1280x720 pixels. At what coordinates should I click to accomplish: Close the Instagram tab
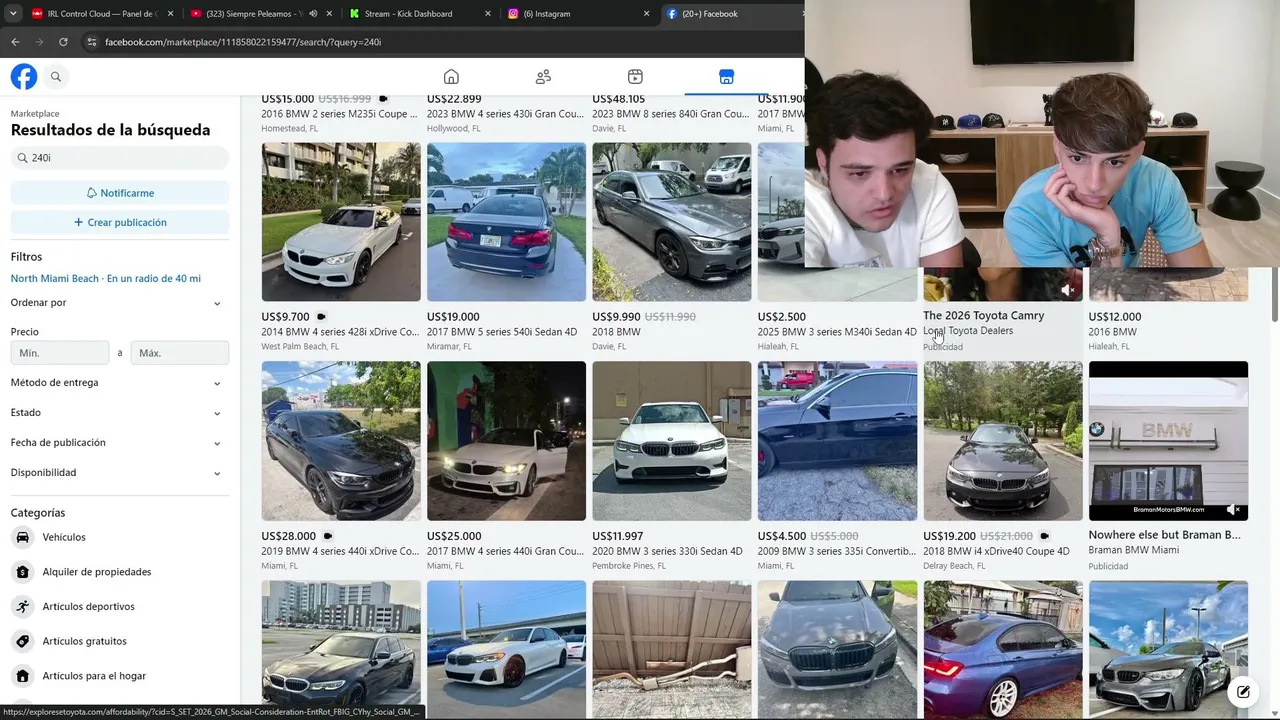click(x=646, y=14)
